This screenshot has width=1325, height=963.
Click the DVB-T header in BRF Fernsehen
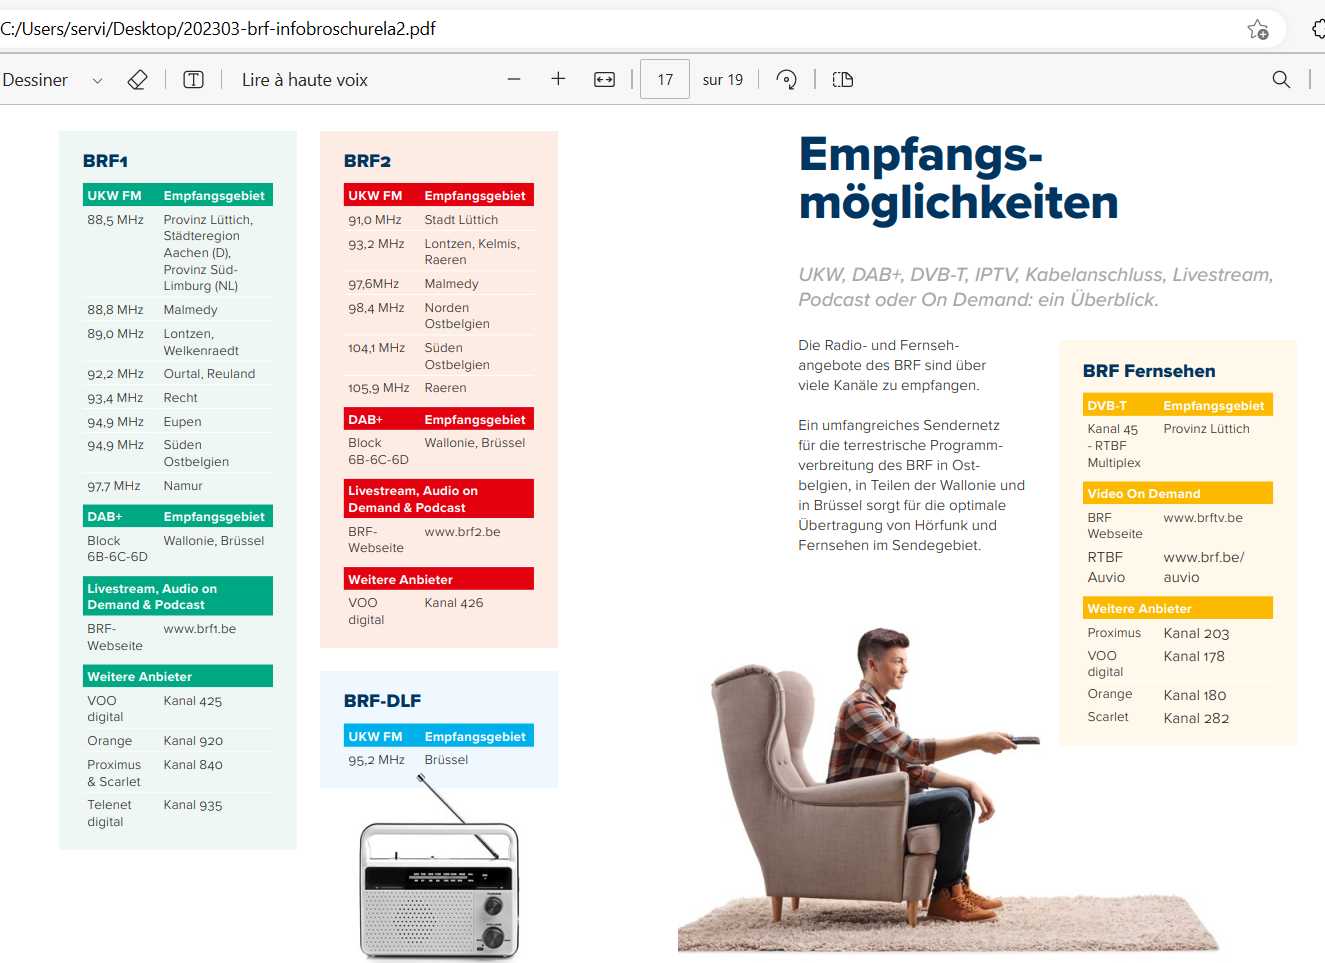point(1107,406)
